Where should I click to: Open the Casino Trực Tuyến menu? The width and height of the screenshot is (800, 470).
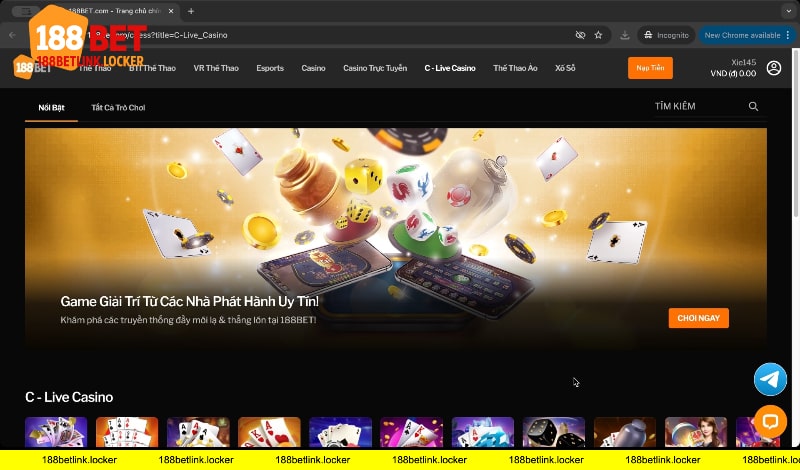tap(375, 68)
